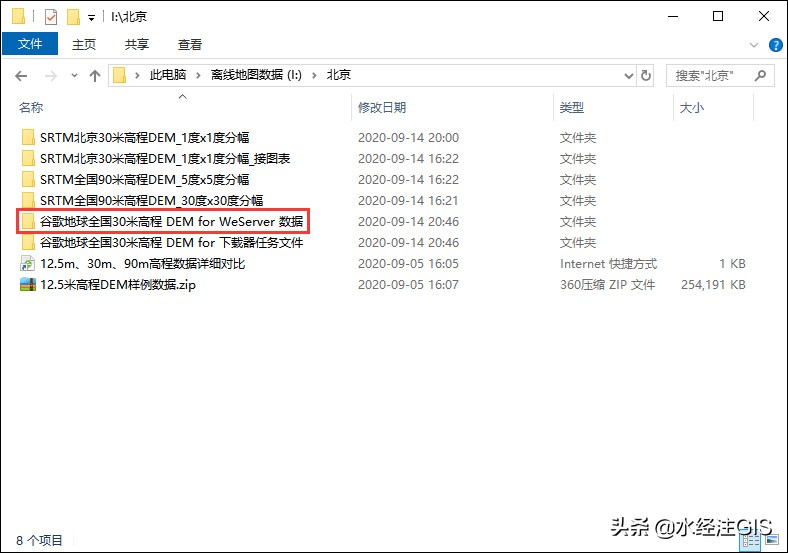Viewport: 788px width, 553px height.
Task: Select the file 12.5m、30m、90m高程数据详细对比
Action: click(143, 264)
